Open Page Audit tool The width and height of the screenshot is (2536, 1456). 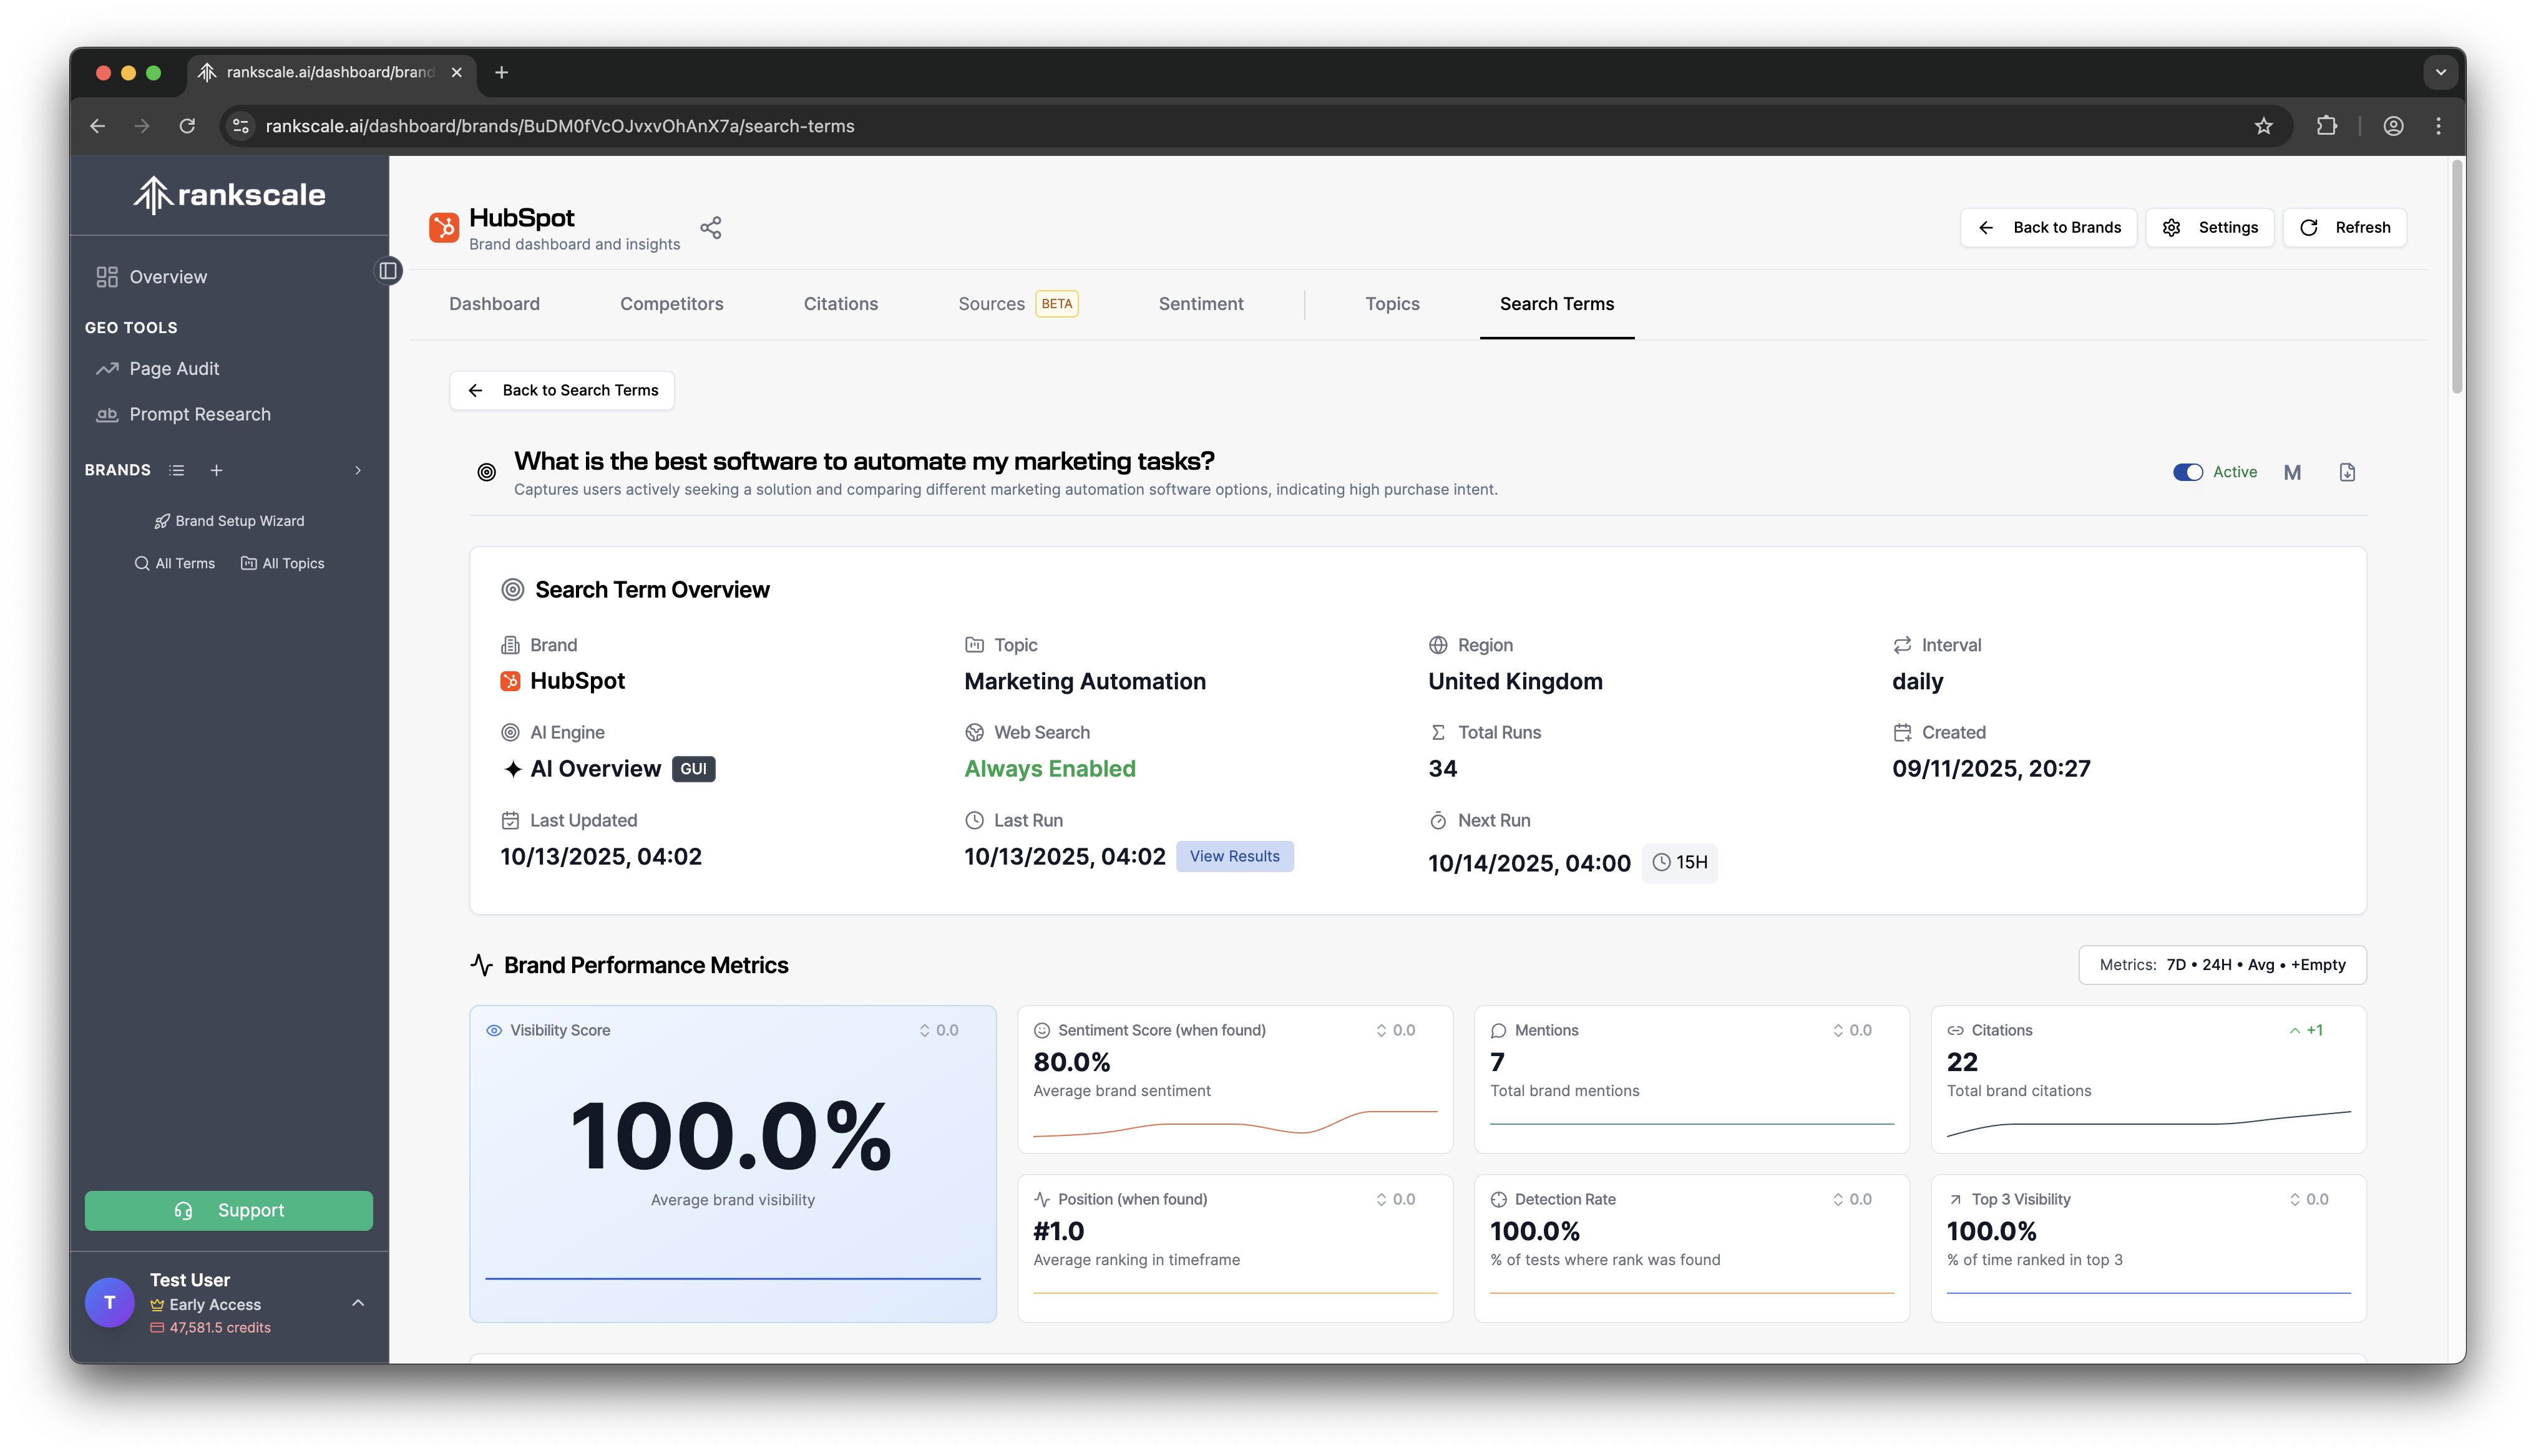(x=174, y=369)
